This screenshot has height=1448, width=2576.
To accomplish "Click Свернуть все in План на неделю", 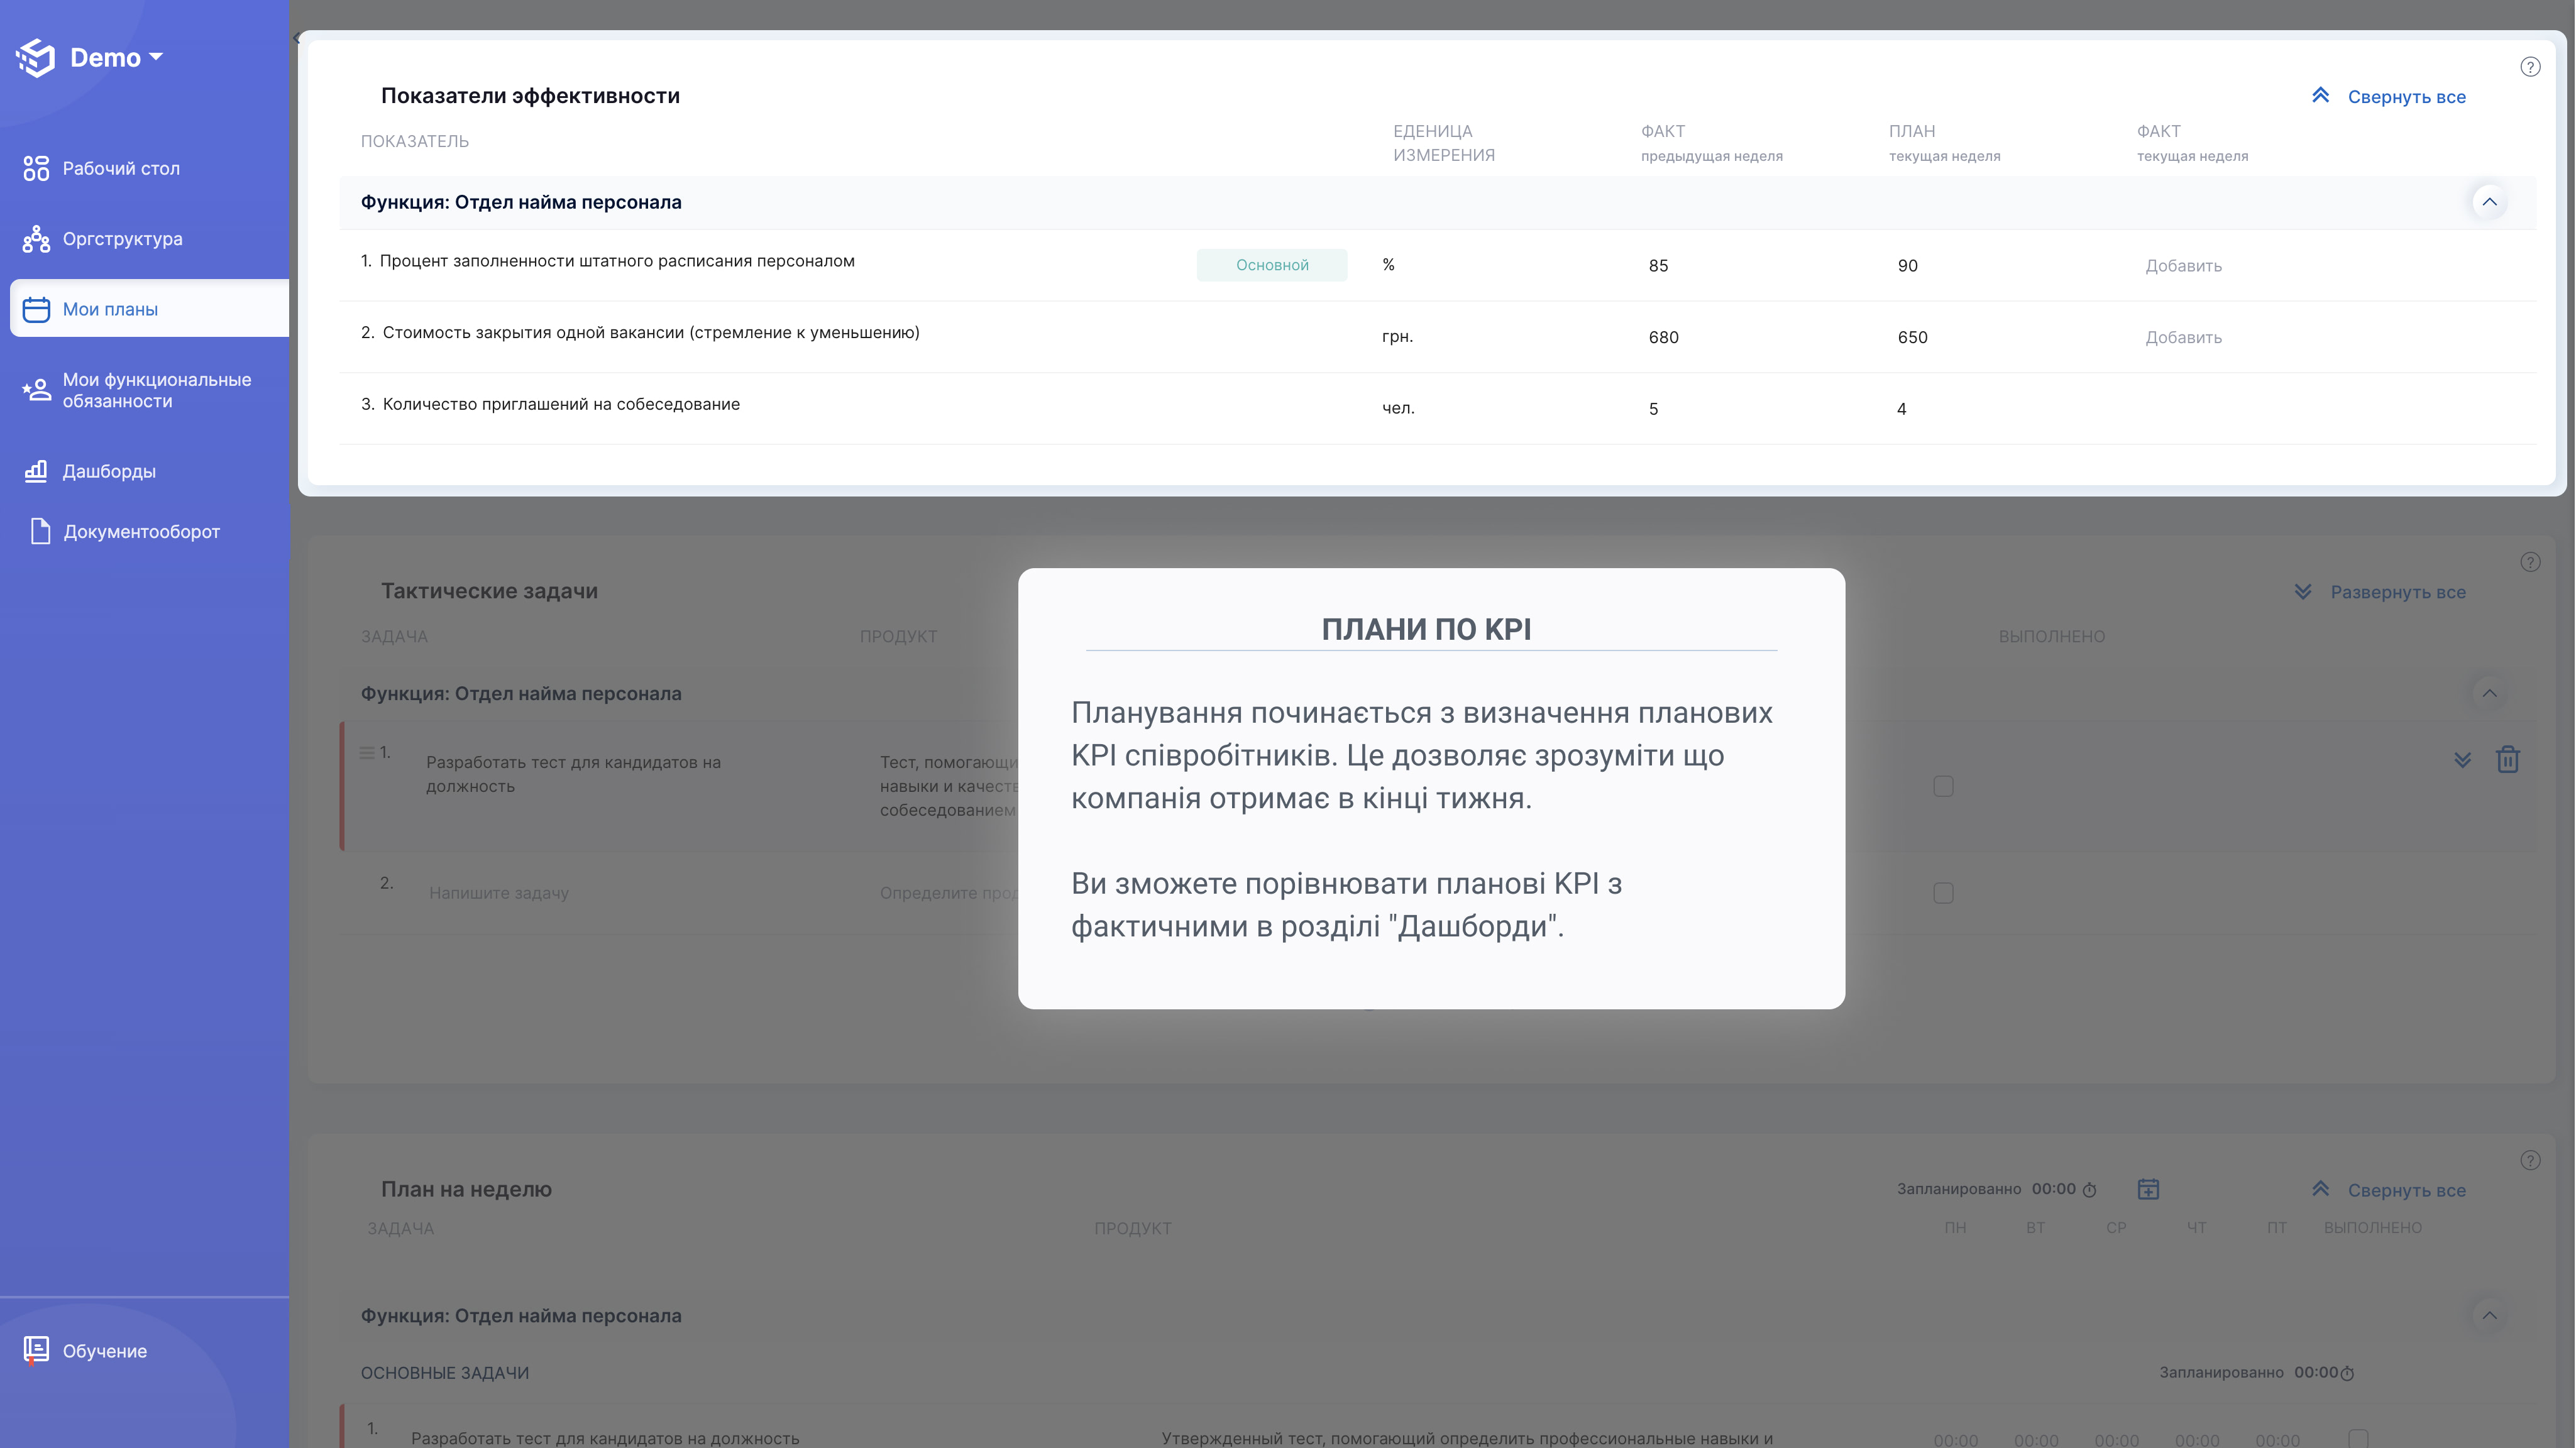I will [x=2406, y=1191].
